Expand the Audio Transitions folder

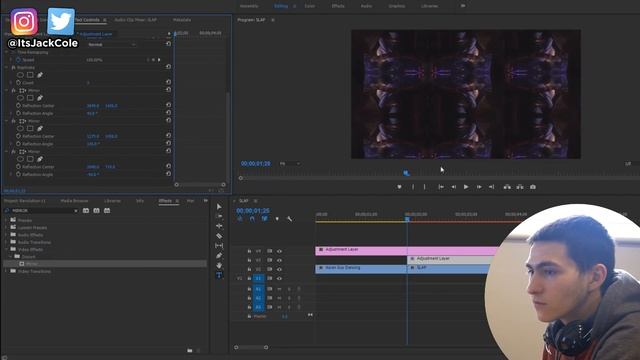pos(6,242)
